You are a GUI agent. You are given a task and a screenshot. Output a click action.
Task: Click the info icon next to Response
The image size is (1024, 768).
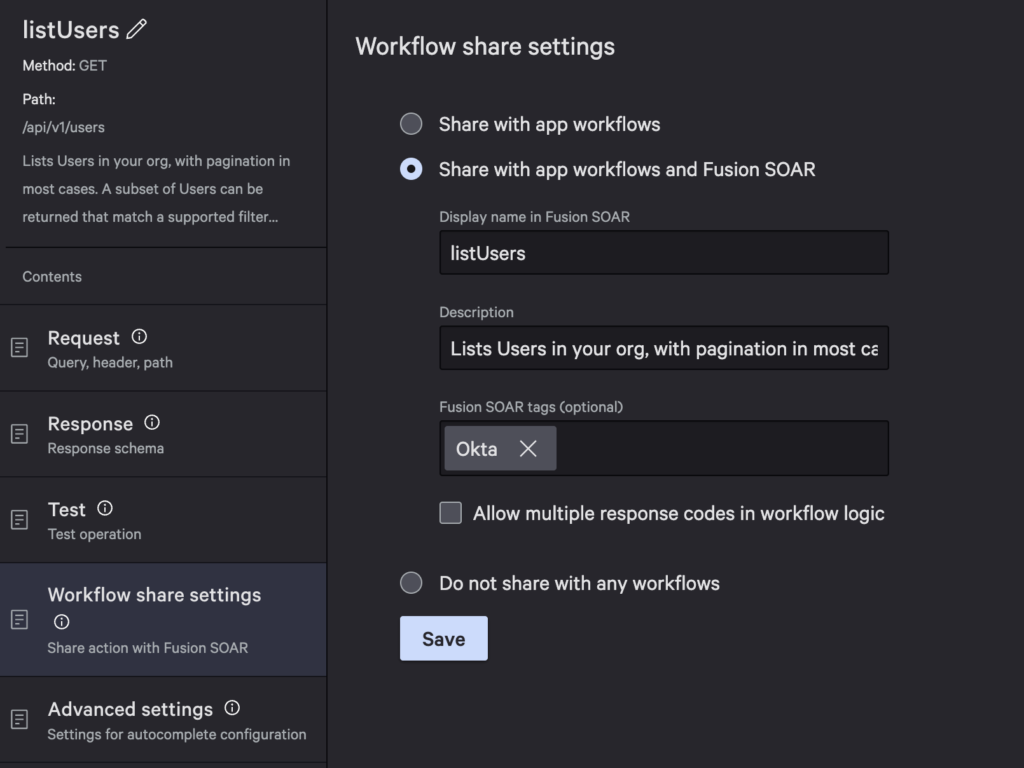click(x=152, y=423)
